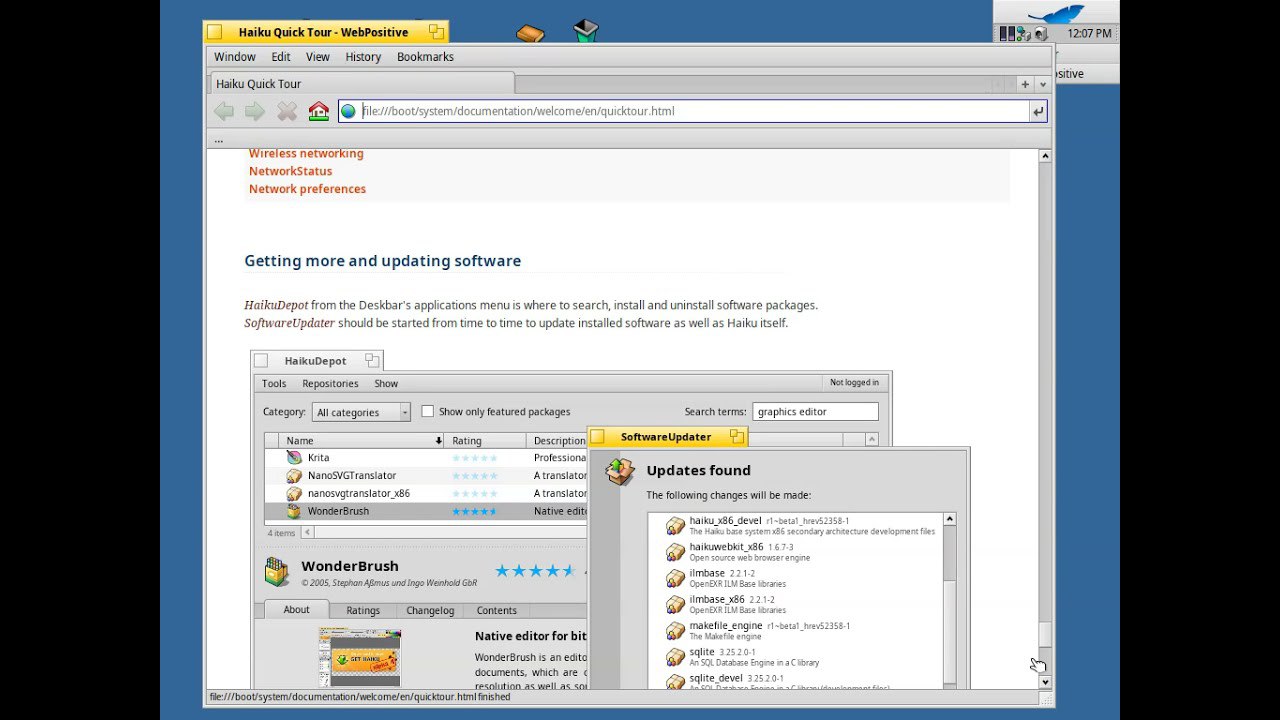Click the zoom box on WebPositive title tab
1280x720 pixels.
pos(436,32)
